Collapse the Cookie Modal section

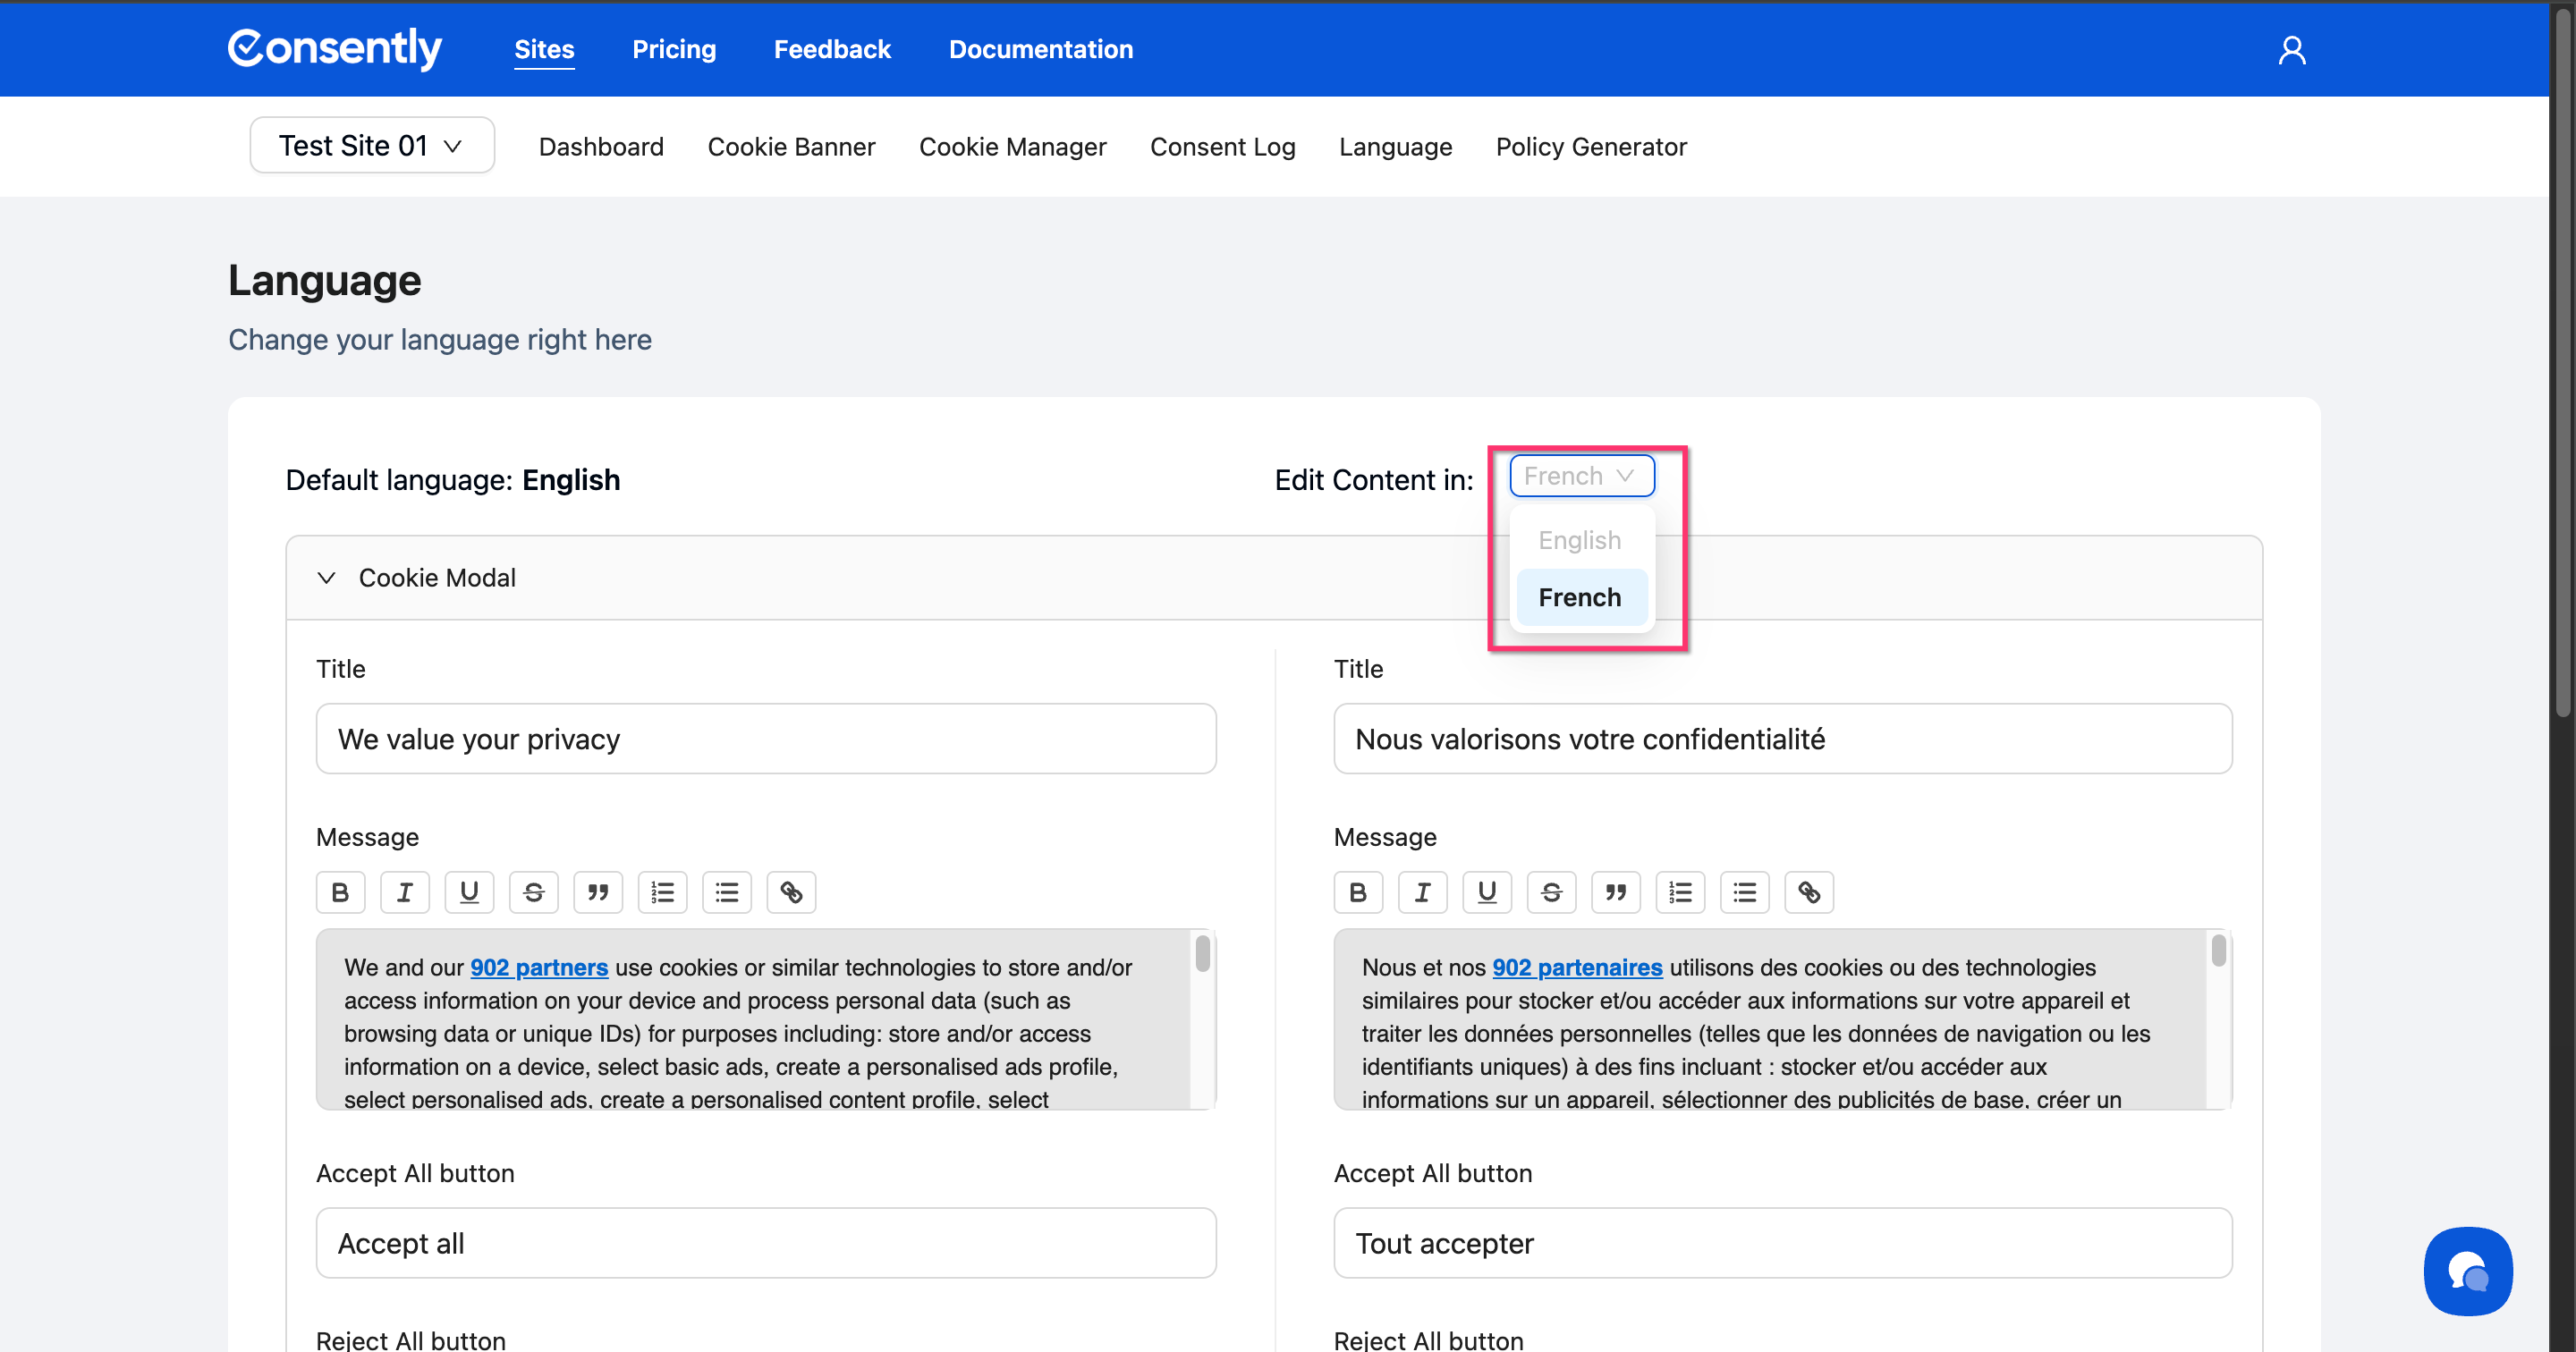coord(326,578)
